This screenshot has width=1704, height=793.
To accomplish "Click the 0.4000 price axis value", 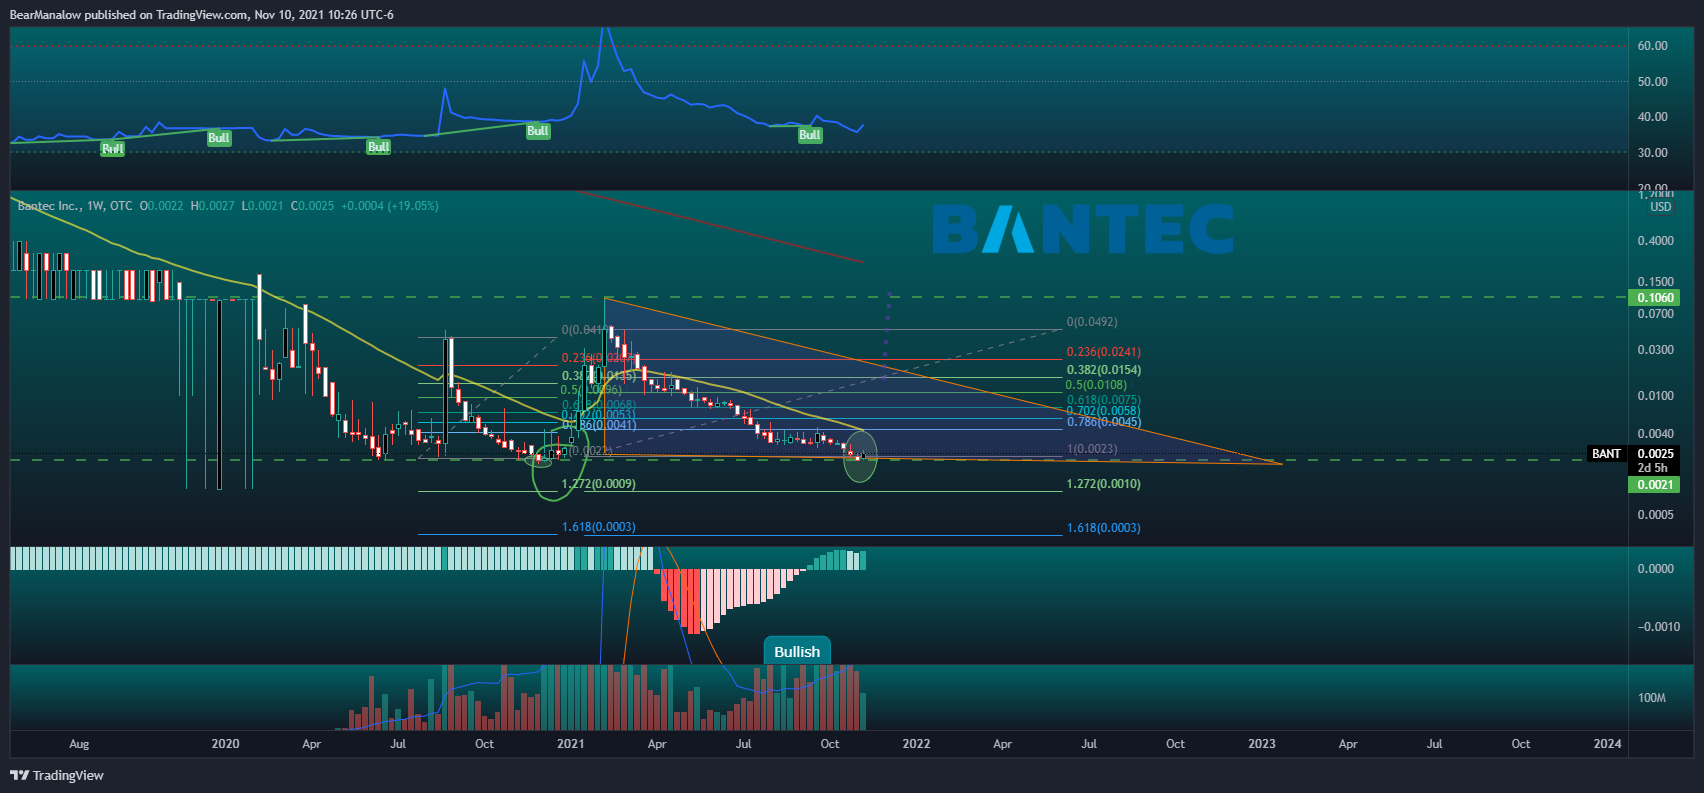I will click(x=1655, y=241).
